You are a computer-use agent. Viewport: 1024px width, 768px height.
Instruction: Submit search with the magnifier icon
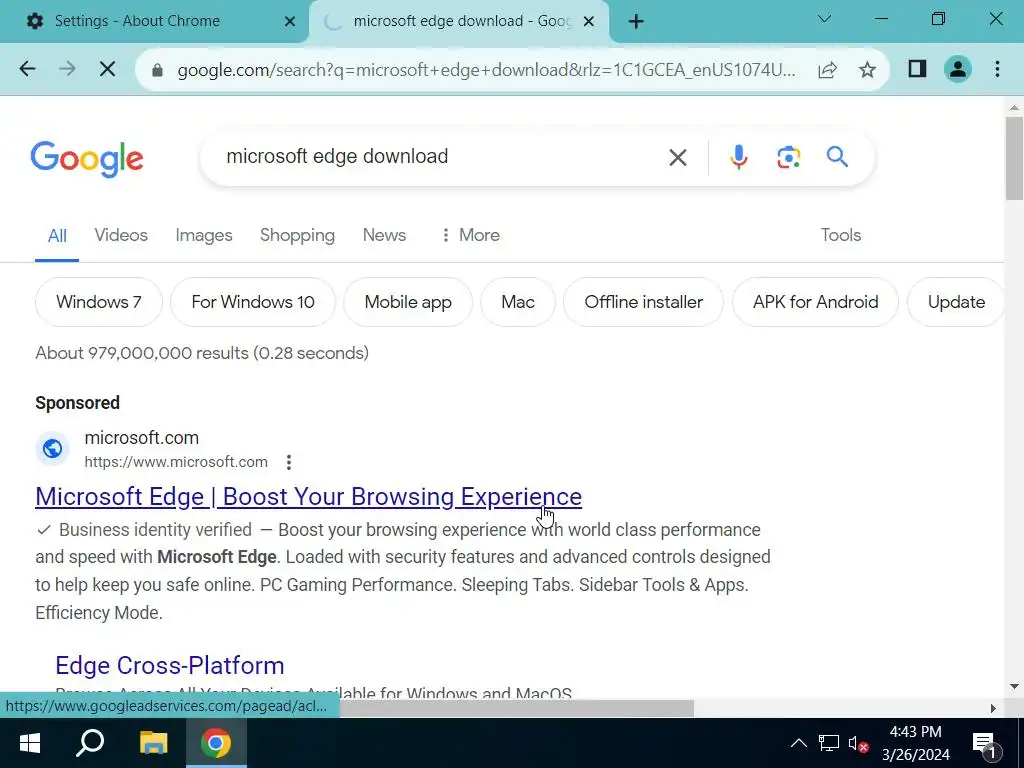coord(837,157)
